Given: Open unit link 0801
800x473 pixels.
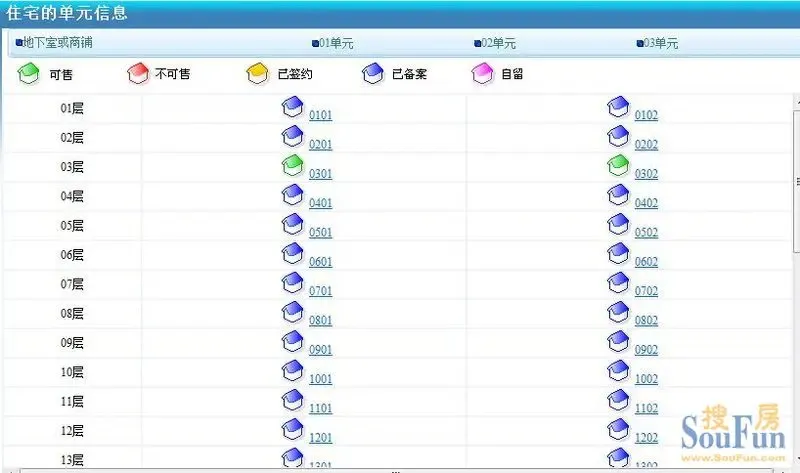Looking at the screenshot, I should pyautogui.click(x=320, y=320).
